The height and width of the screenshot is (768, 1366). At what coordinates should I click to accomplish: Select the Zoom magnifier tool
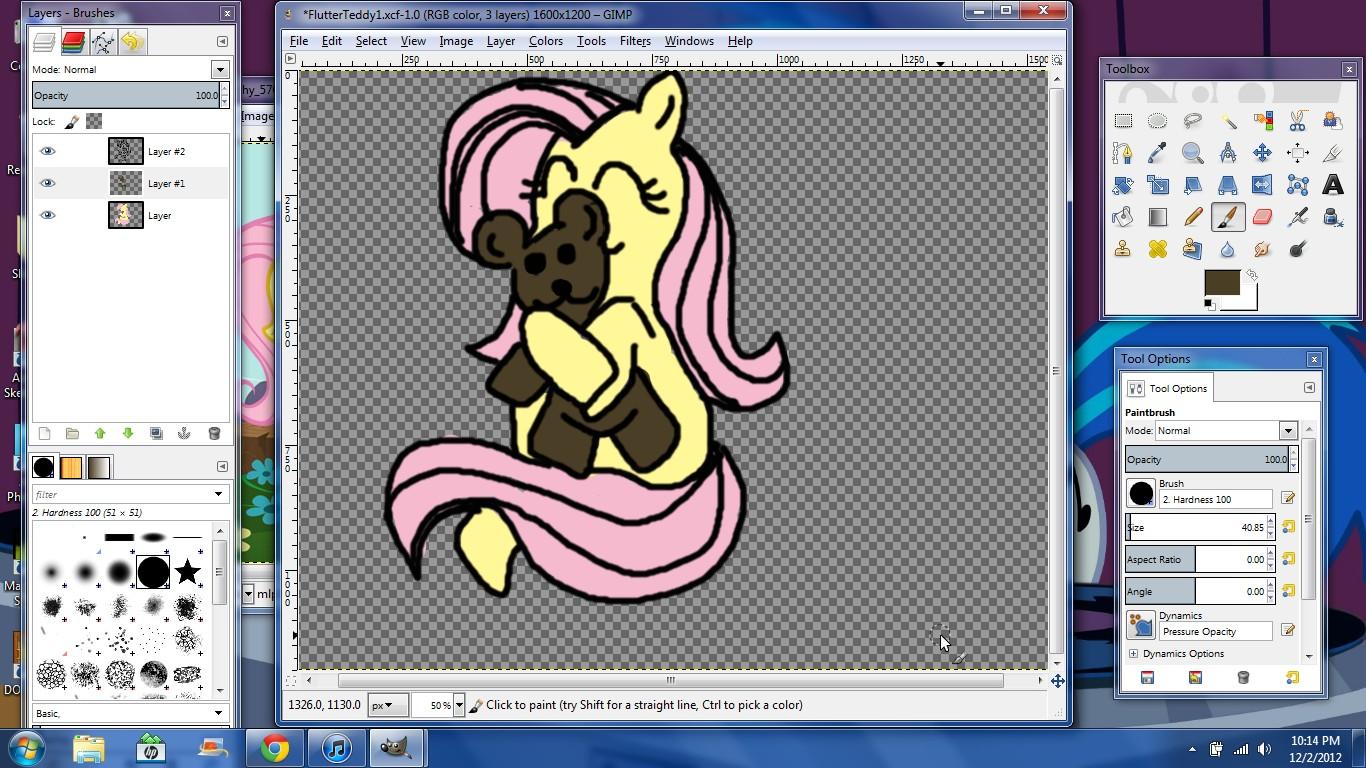coord(1192,153)
